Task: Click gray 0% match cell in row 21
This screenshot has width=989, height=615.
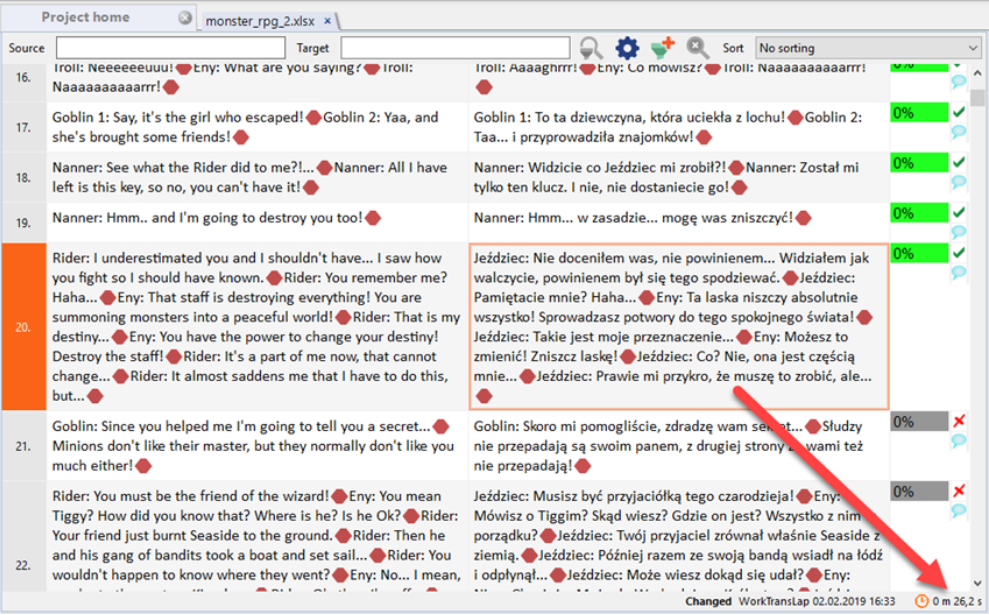Action: tap(919, 422)
